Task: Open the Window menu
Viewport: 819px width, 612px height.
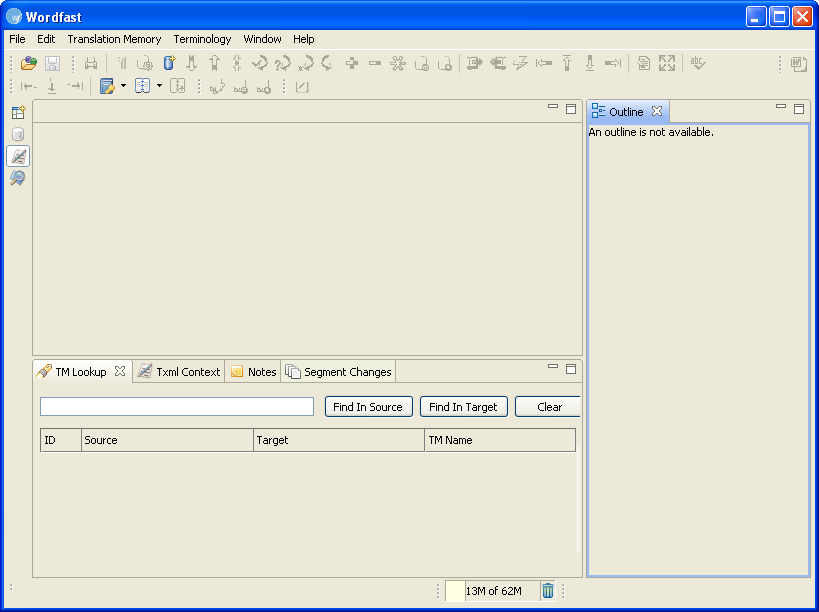Action: [262, 39]
